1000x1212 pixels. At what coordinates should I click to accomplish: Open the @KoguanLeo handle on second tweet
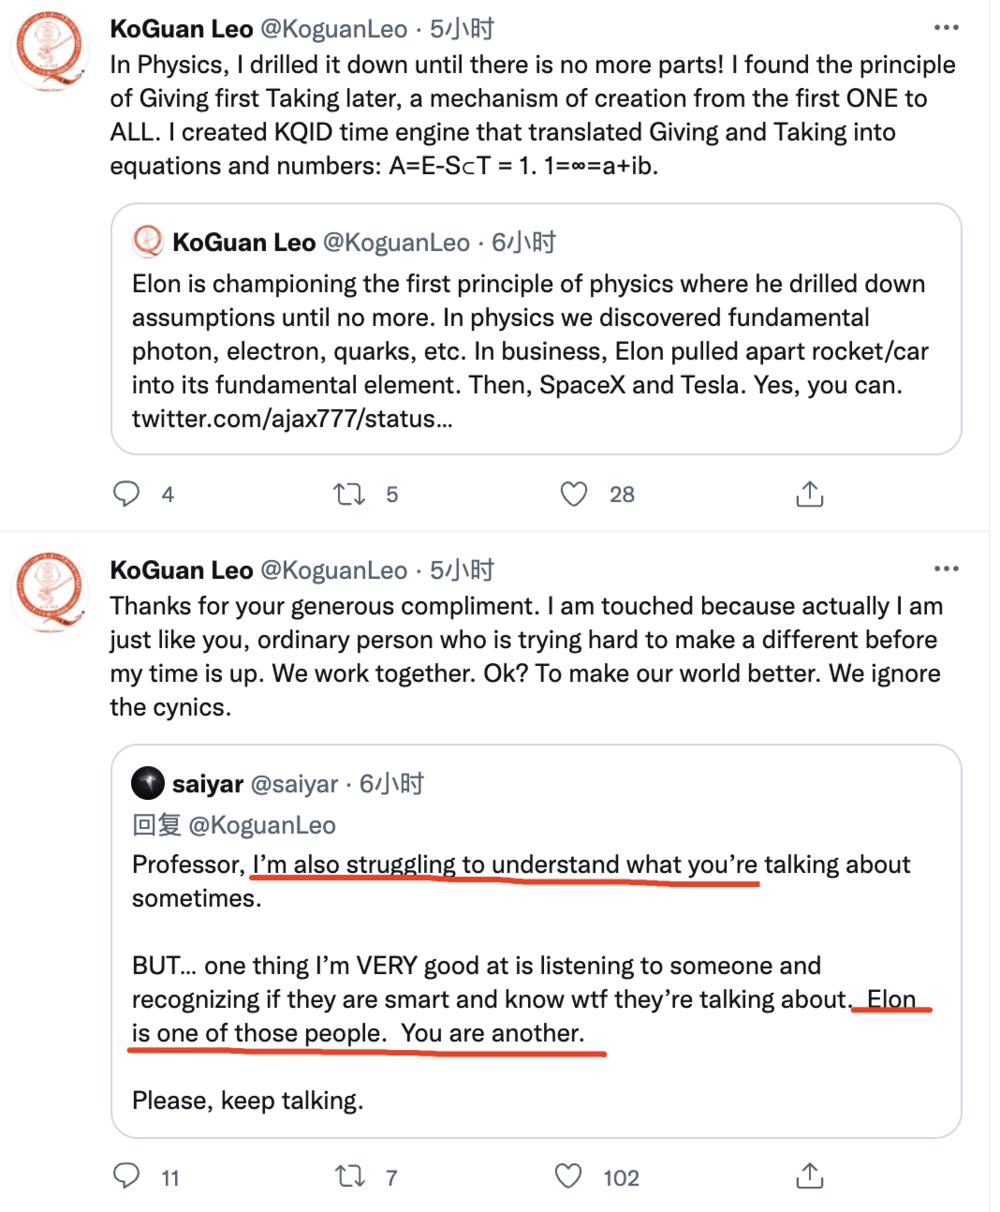[x=334, y=570]
